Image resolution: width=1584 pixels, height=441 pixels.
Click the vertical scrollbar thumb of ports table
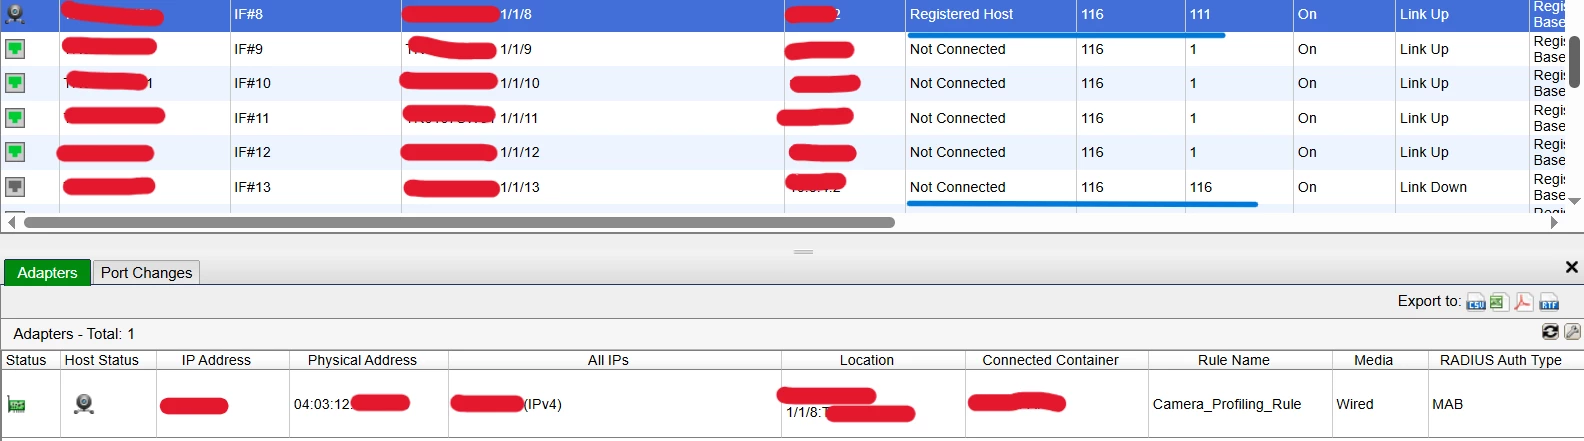[1574, 62]
